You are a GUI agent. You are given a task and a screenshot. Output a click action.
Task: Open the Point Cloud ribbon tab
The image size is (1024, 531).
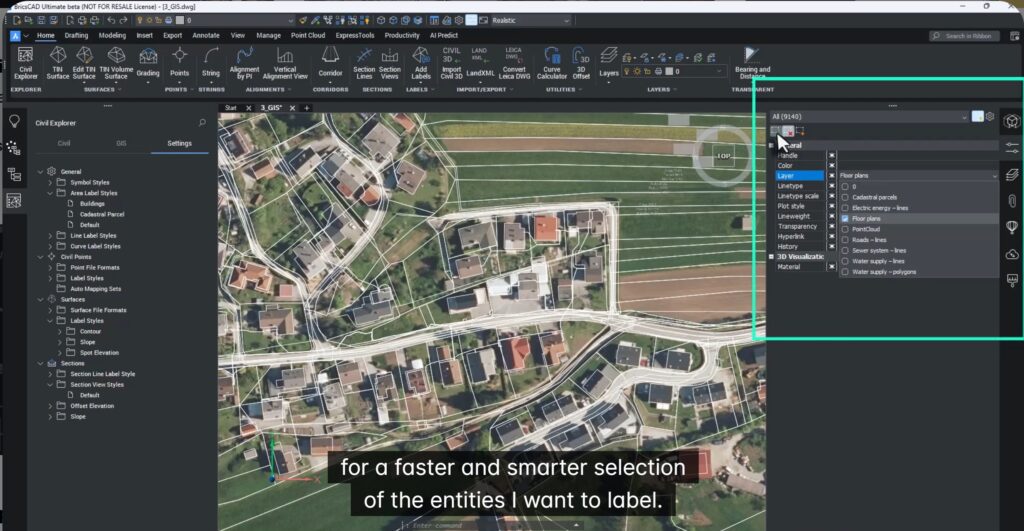308,35
